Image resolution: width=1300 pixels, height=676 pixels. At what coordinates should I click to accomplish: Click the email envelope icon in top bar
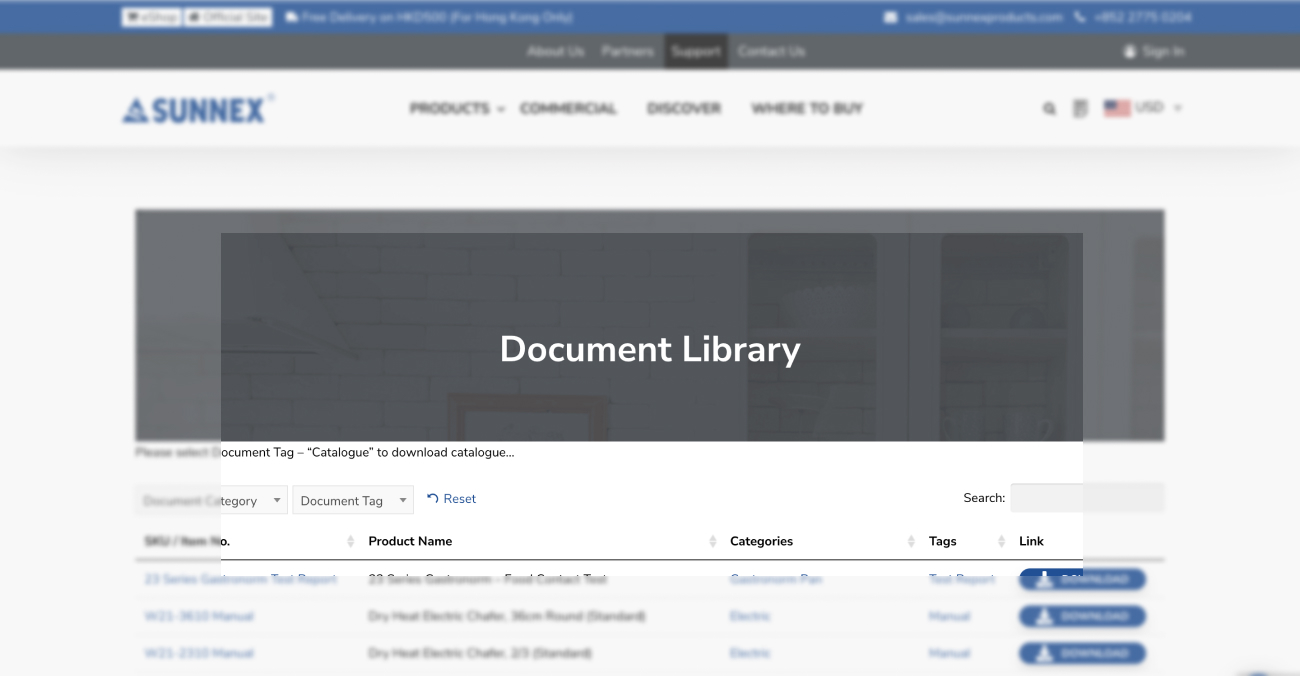890,17
